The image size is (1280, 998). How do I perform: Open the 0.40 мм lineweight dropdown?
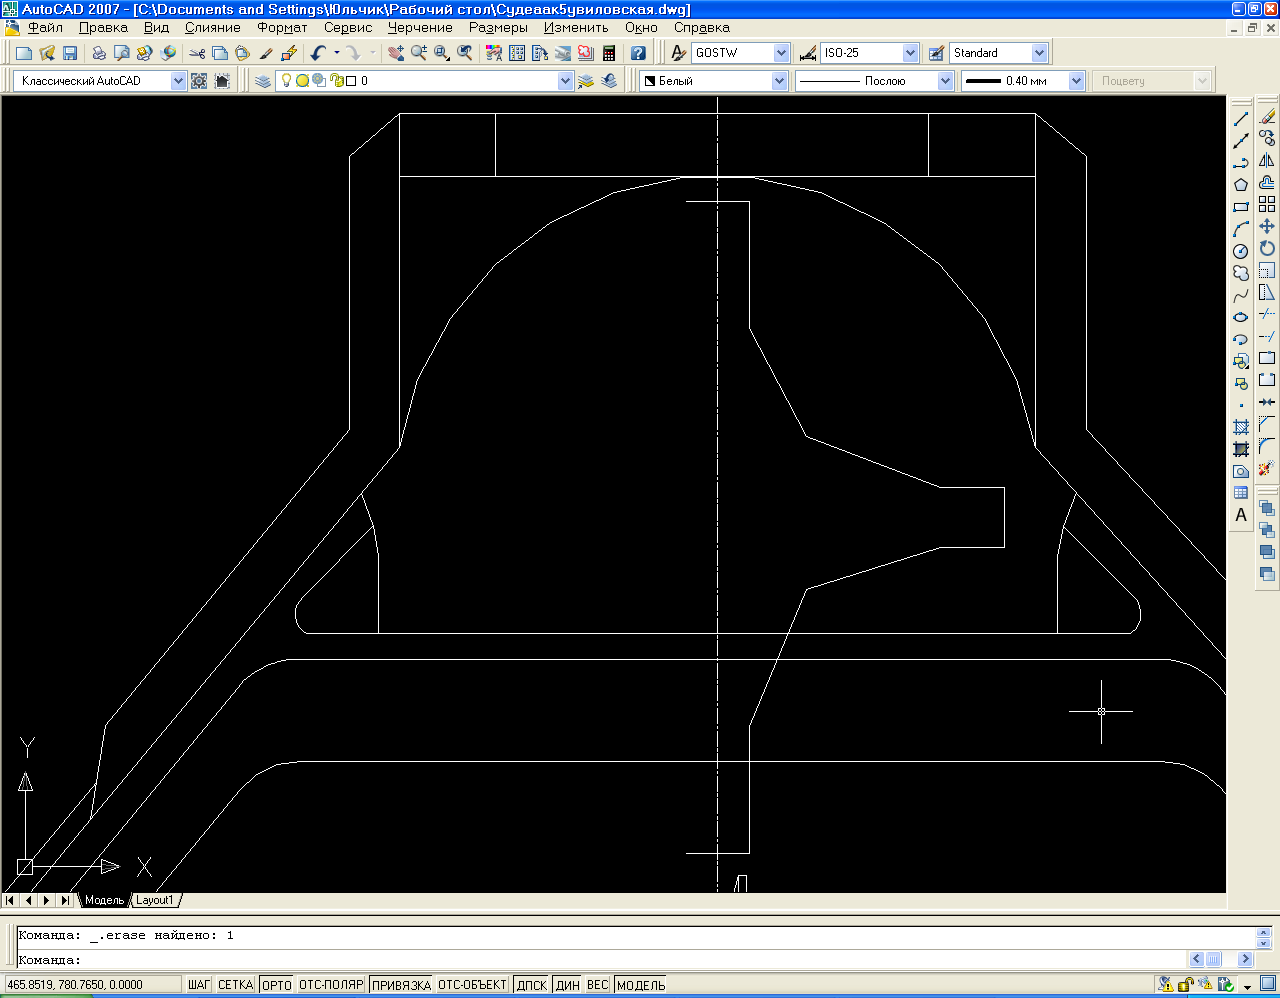[x=1076, y=81]
